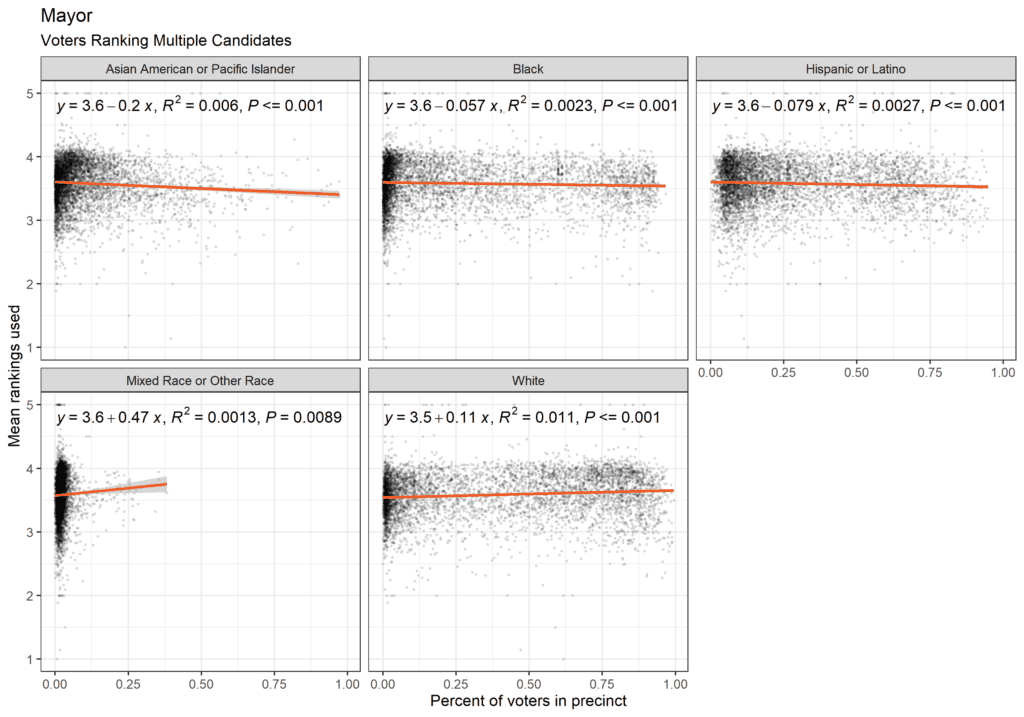Click the short orange trend line in Mixed Race panel
The height and width of the screenshot is (717, 1024).
(110, 489)
